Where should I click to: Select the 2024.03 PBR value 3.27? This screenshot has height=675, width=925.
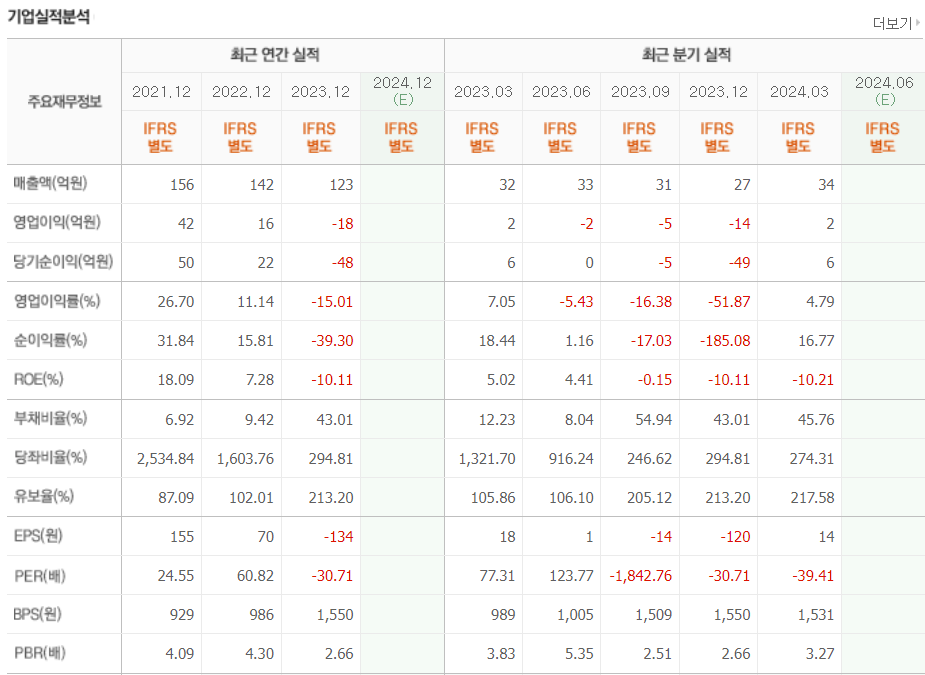[x=820, y=653]
